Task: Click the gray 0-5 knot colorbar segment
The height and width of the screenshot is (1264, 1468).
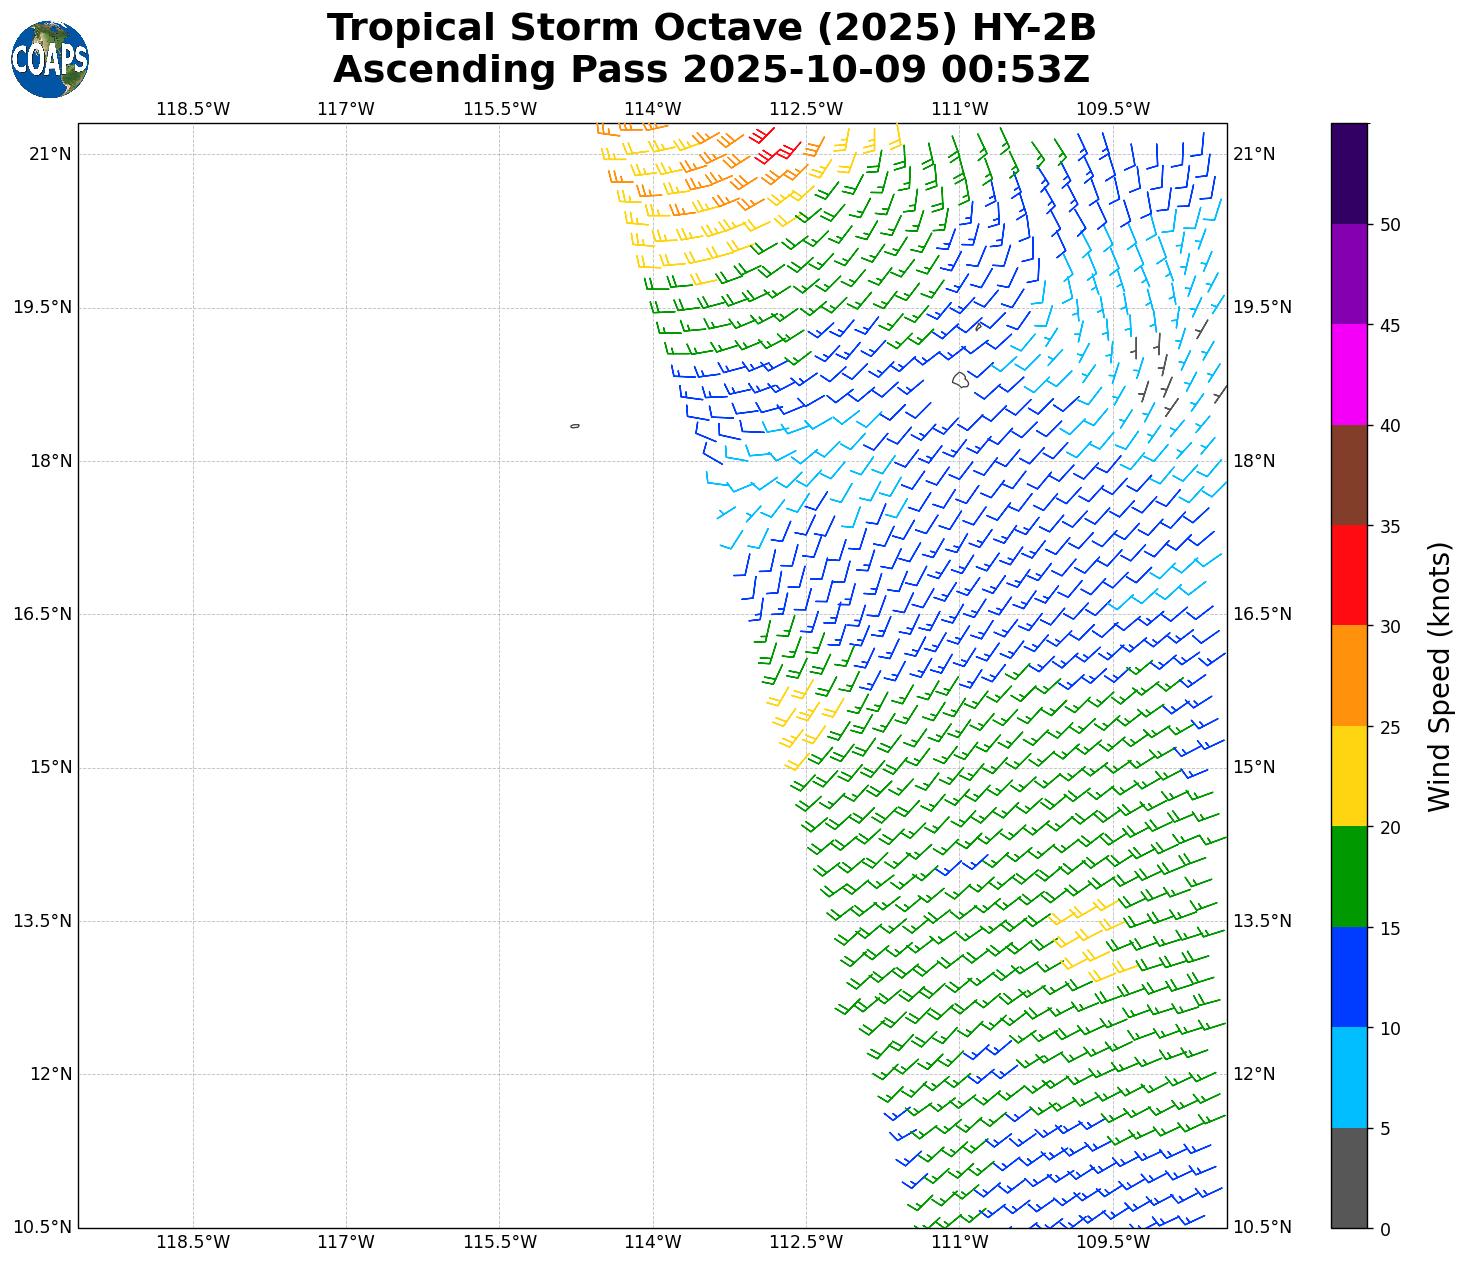Action: (1349, 1178)
